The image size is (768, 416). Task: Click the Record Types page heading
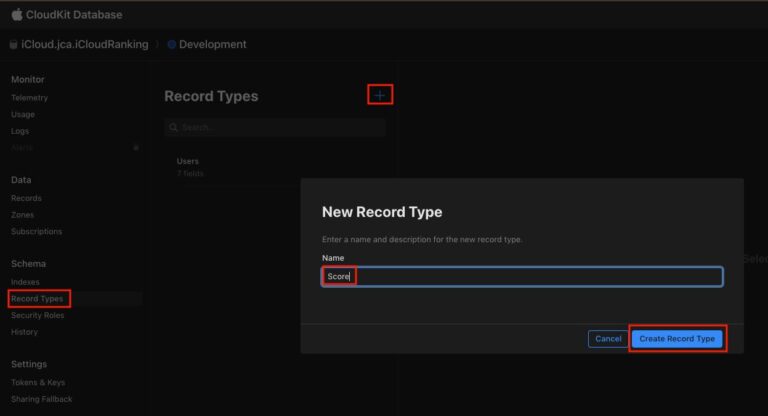click(211, 96)
